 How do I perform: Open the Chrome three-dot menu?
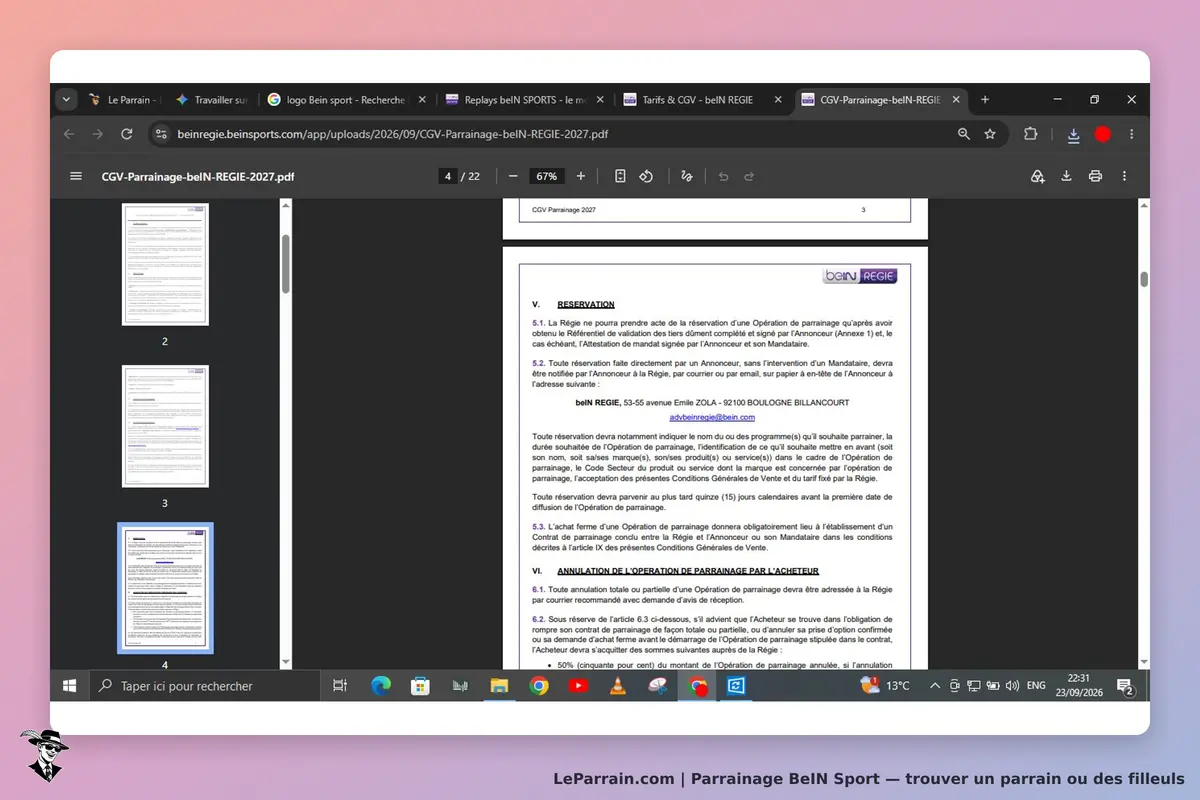click(x=1132, y=134)
